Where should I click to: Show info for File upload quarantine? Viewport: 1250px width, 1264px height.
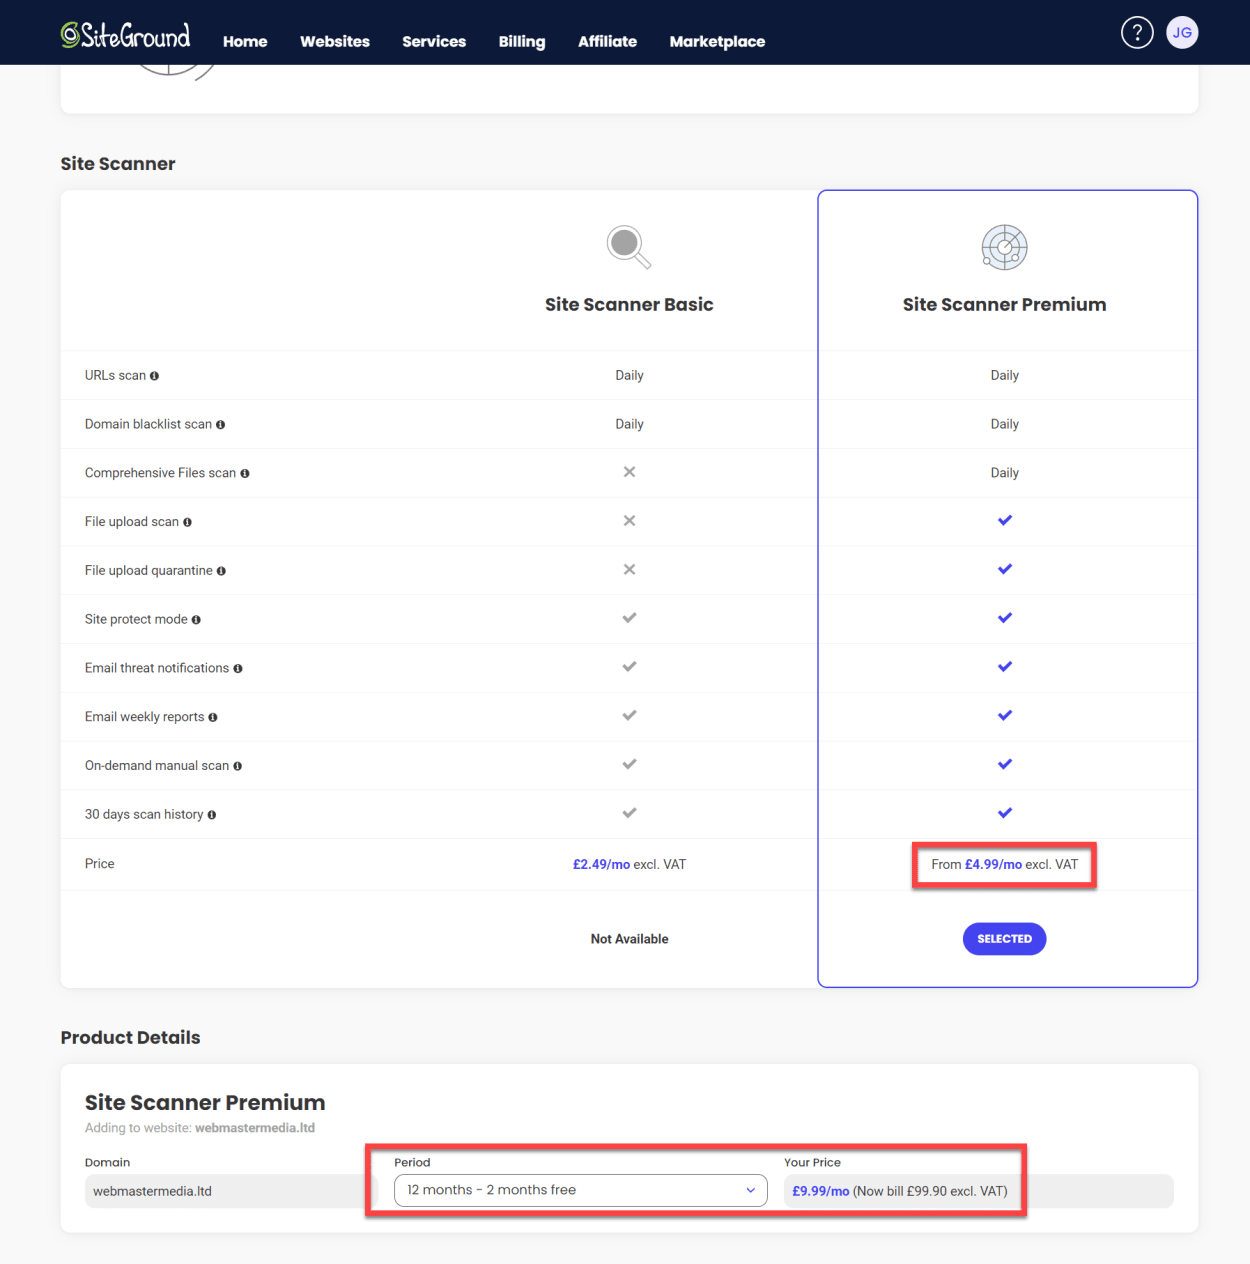click(221, 571)
